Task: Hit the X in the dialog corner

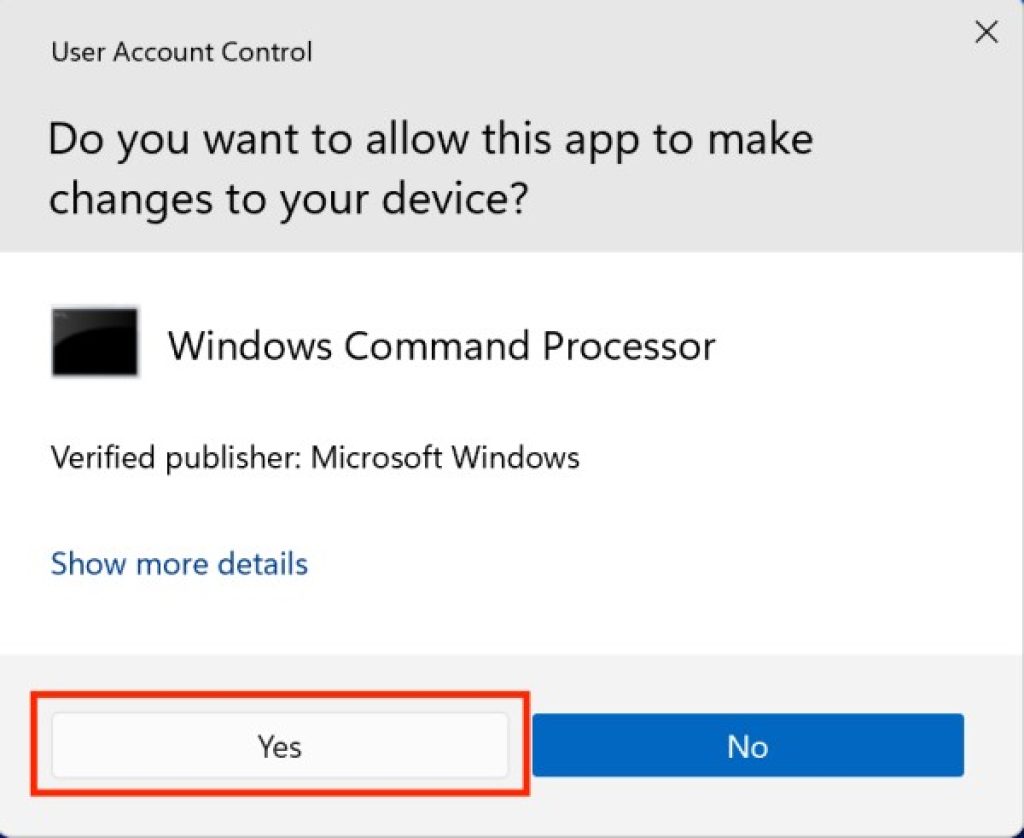Action: pyautogui.click(x=986, y=33)
